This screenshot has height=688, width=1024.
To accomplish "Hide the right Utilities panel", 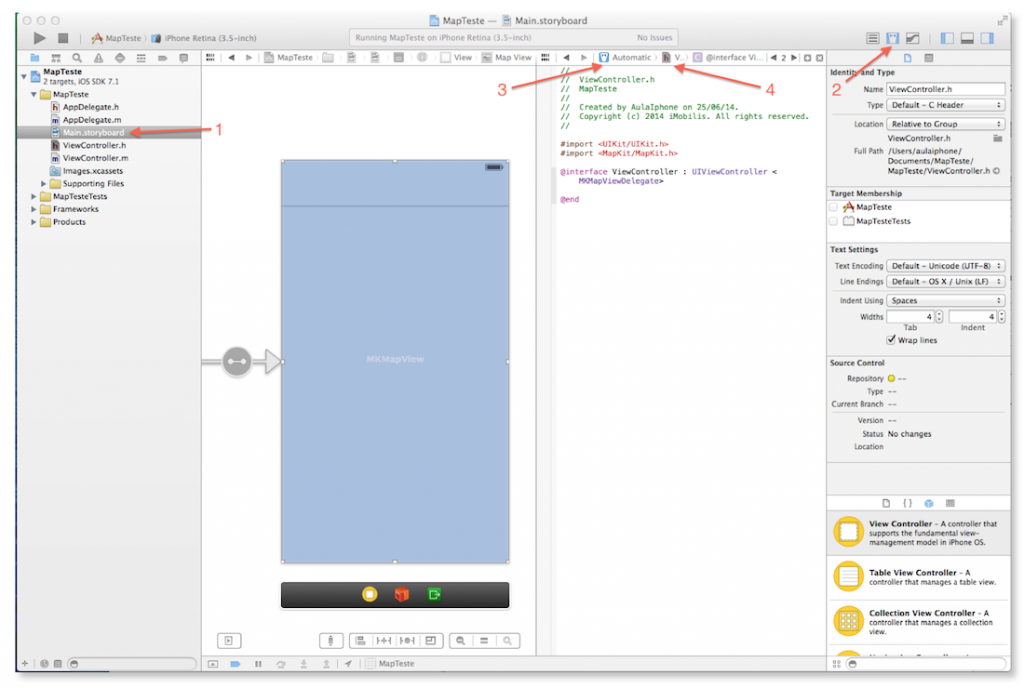I will tap(987, 38).
